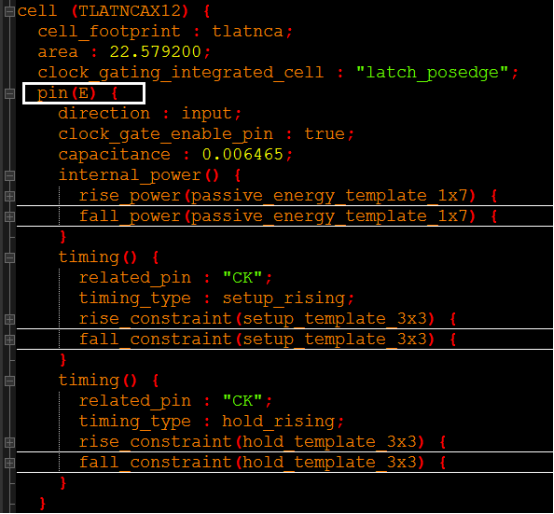This screenshot has width=554, height=514.
Task: Click the fall_power(passive_energy_template_1x7) text
Action: point(277,216)
